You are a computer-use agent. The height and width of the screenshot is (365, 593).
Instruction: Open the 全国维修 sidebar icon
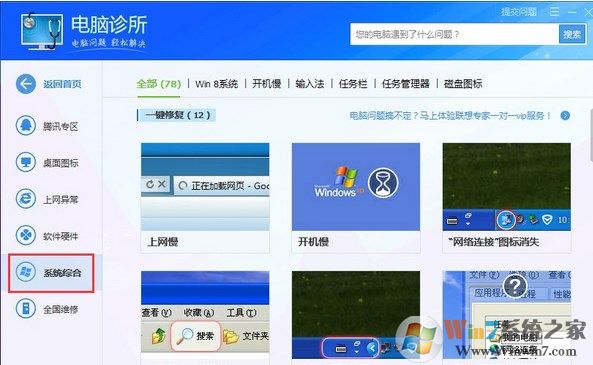coord(26,308)
